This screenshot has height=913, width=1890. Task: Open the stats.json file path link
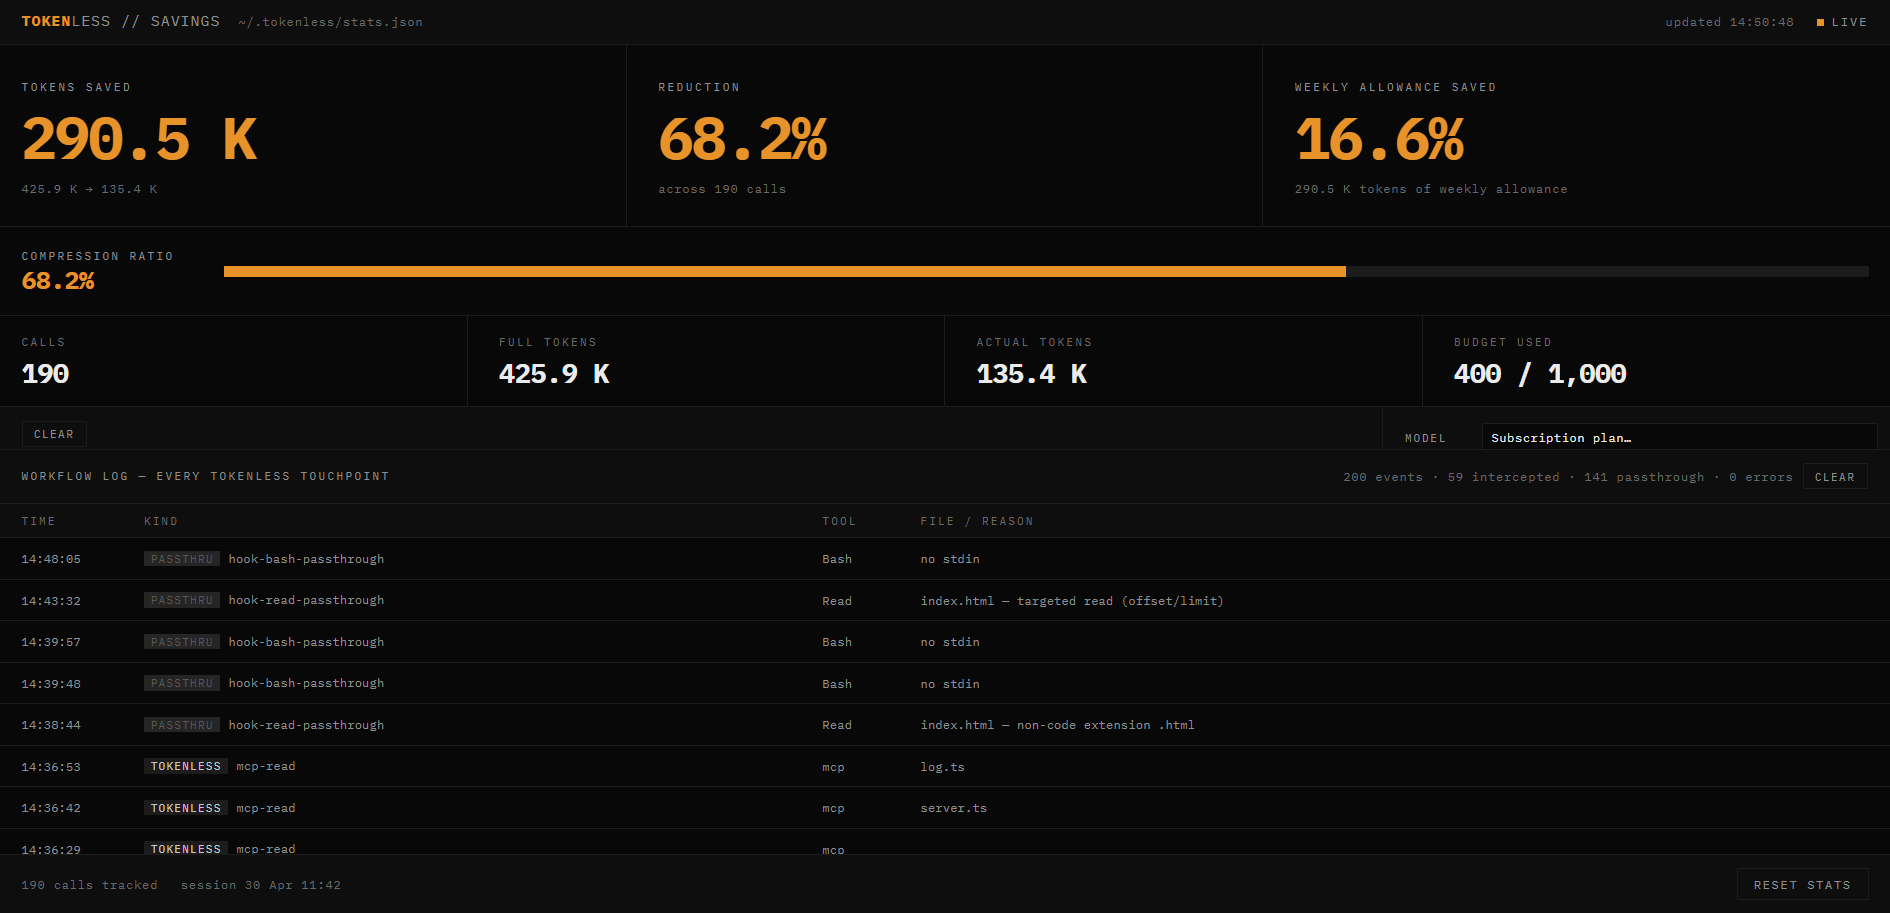(x=330, y=22)
